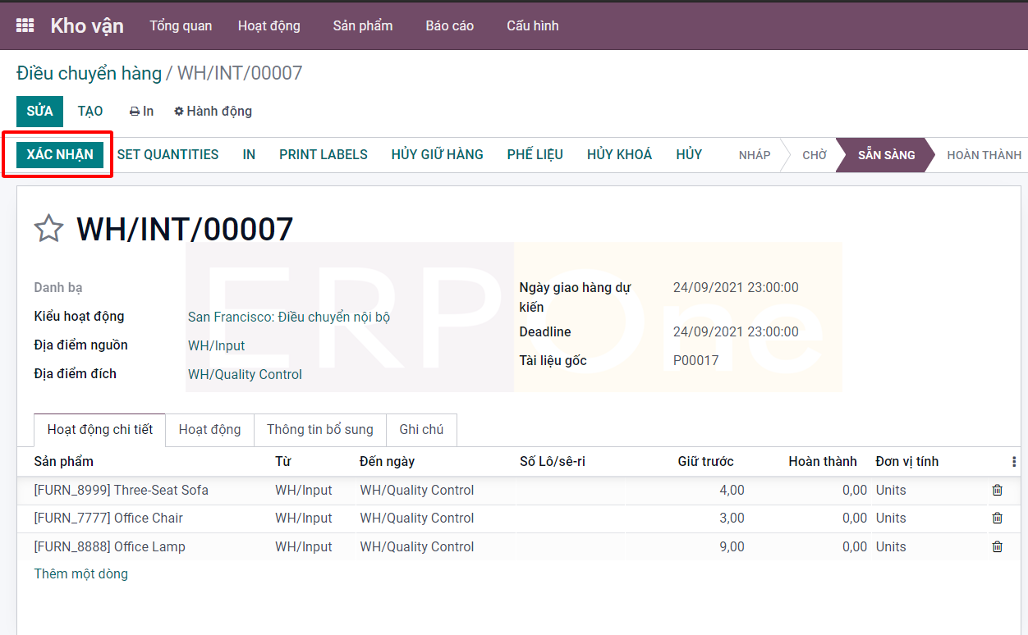Open the column options kebab menu

click(1014, 462)
